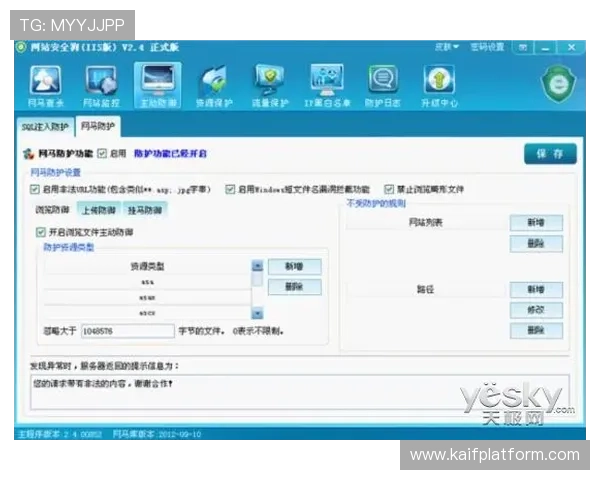
Task: Open the 网马查杀 scanning module
Action: tap(46, 86)
